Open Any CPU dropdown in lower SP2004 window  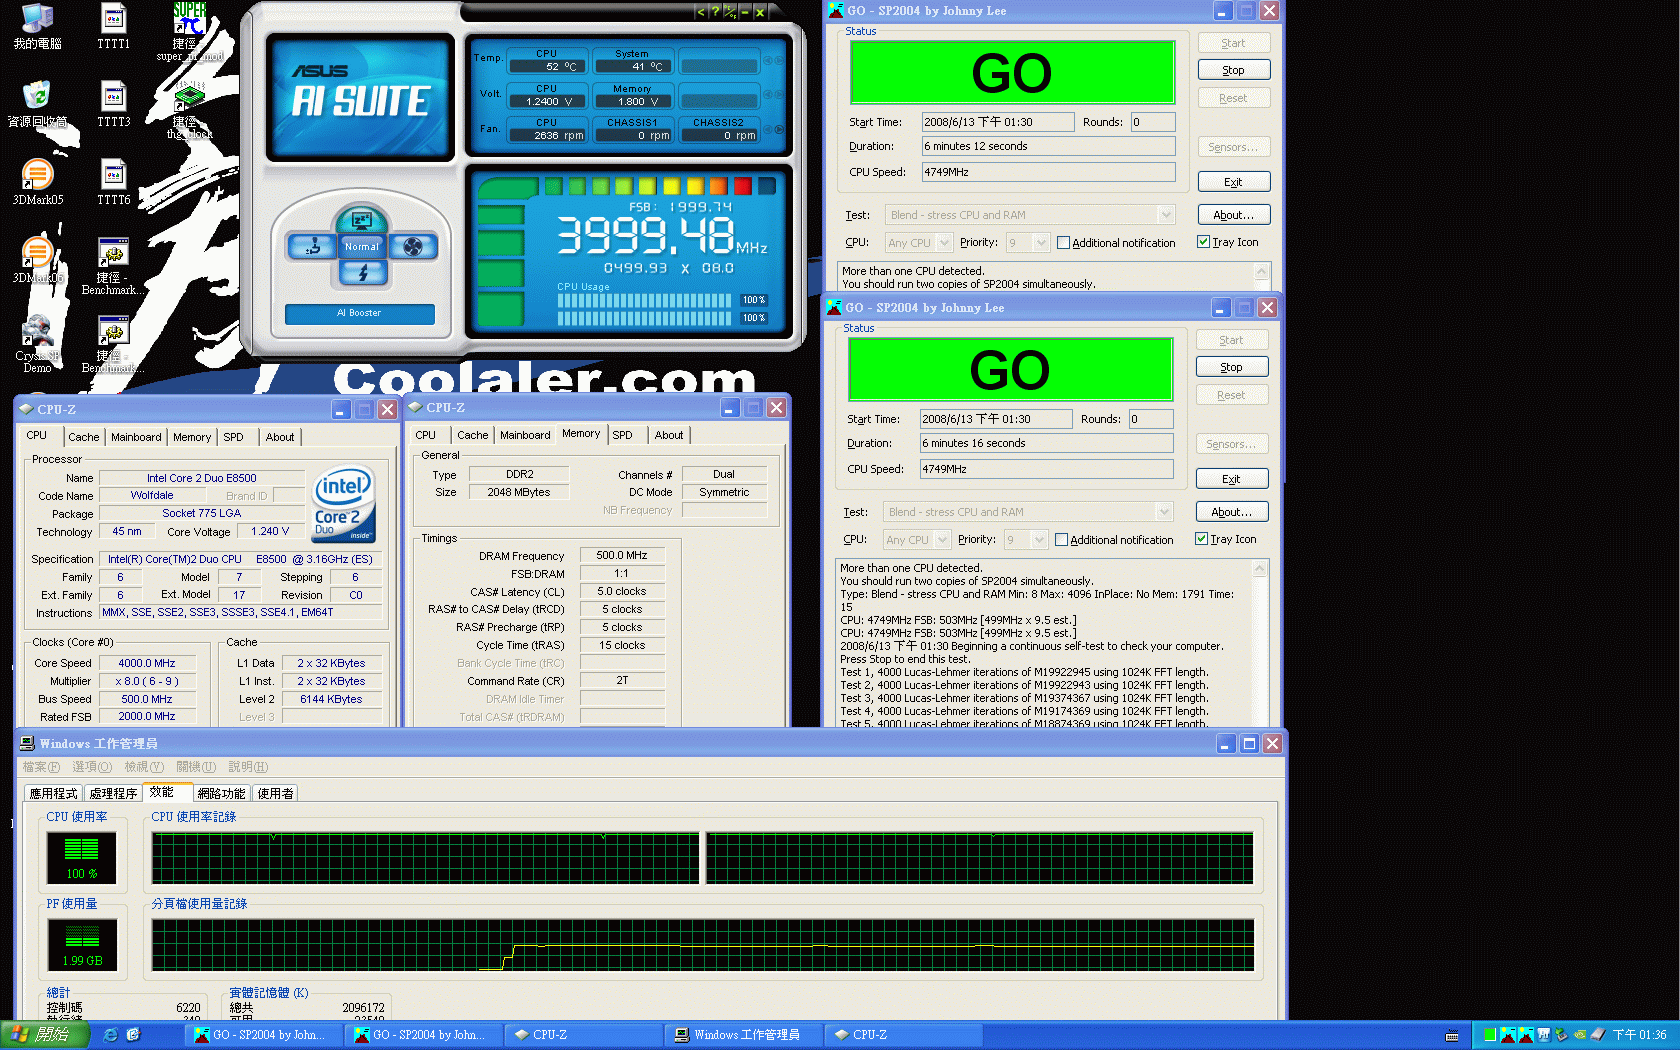[x=942, y=540]
